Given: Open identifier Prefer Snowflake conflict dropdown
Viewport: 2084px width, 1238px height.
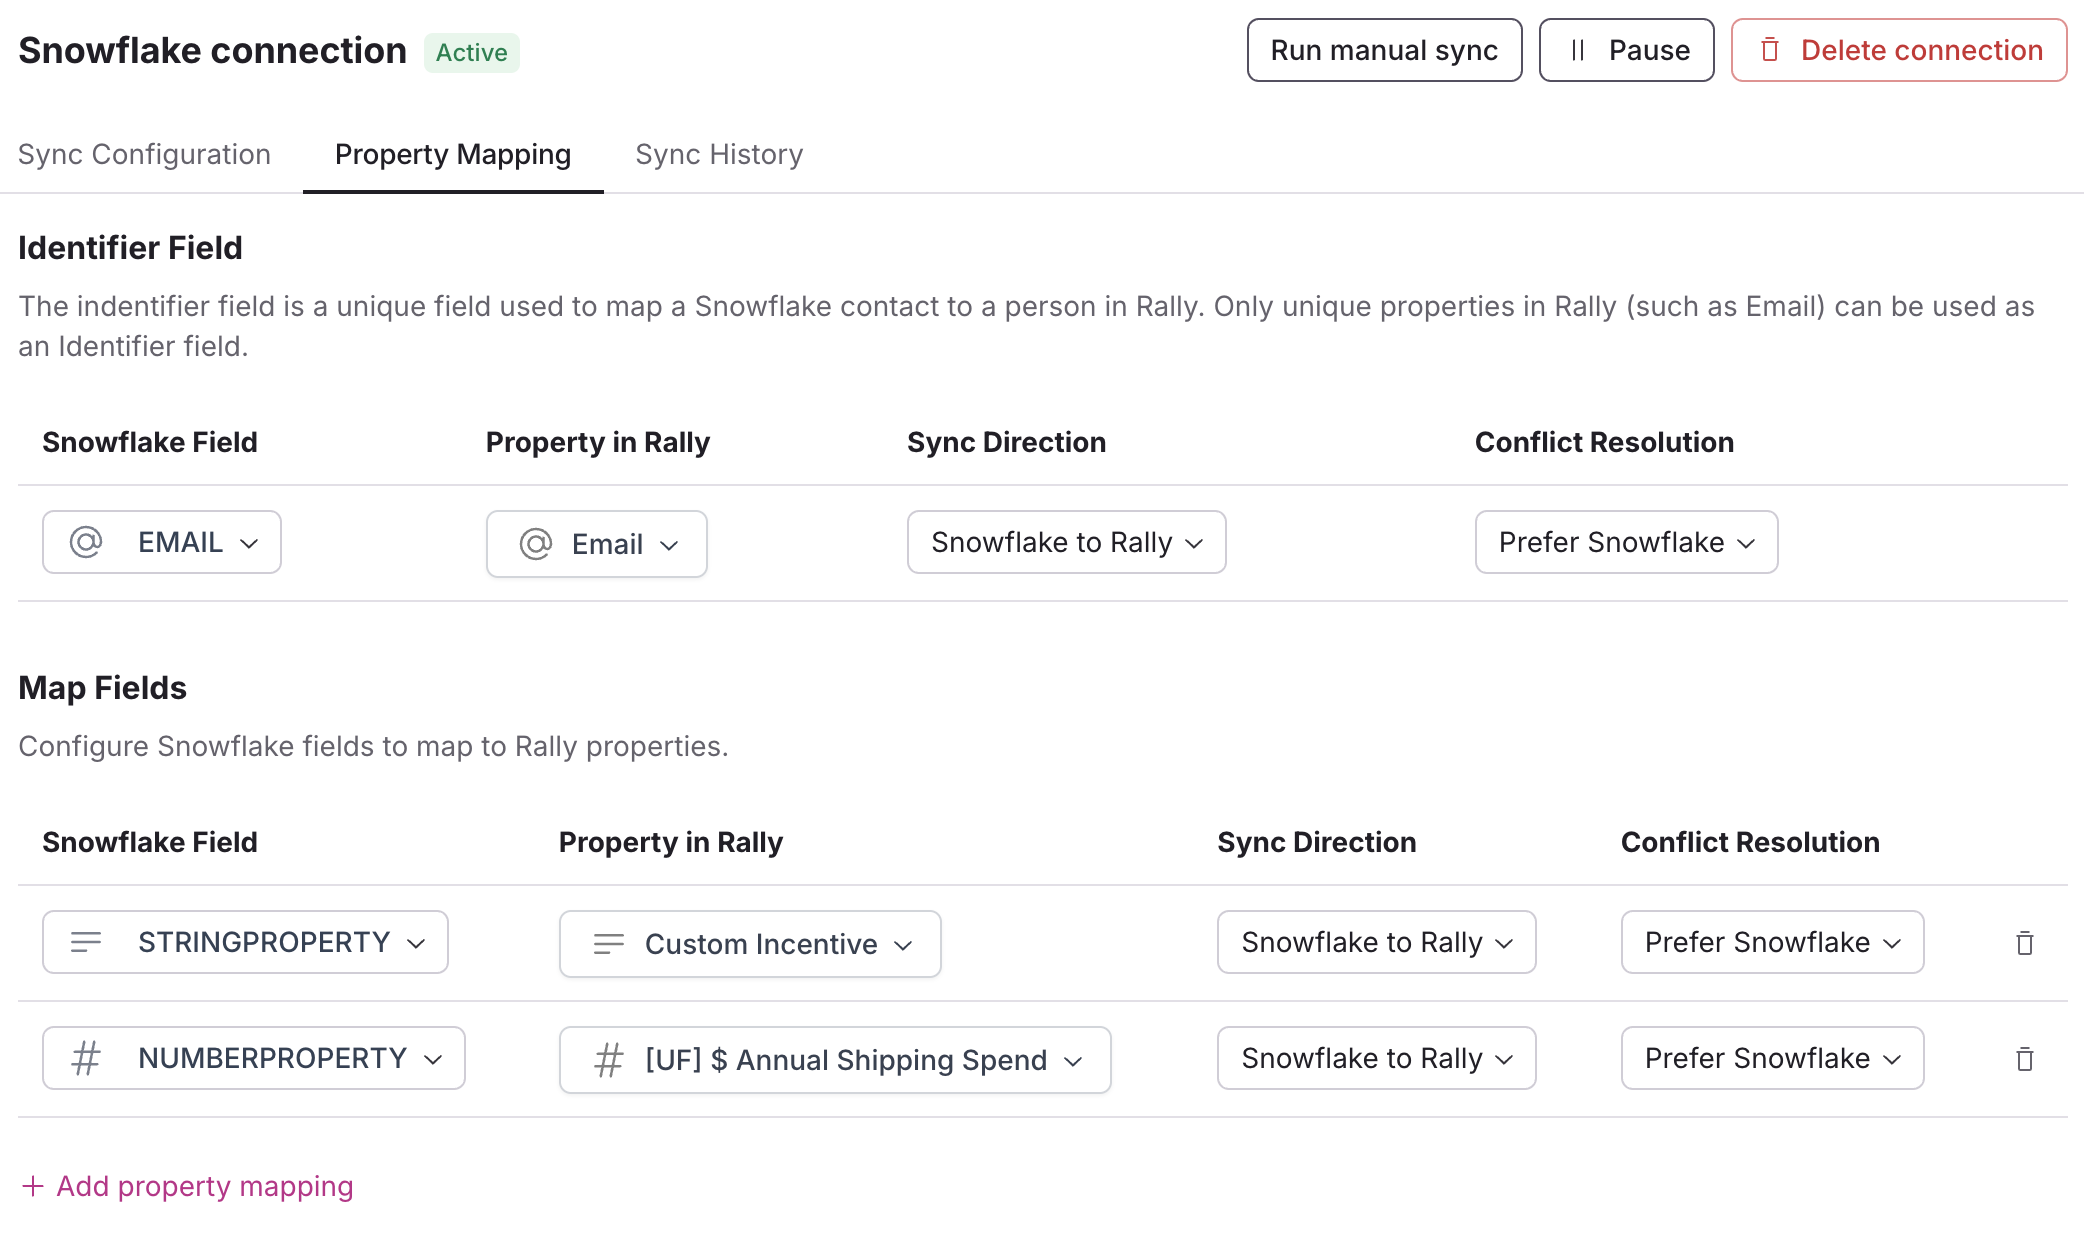Looking at the screenshot, I should [1626, 542].
